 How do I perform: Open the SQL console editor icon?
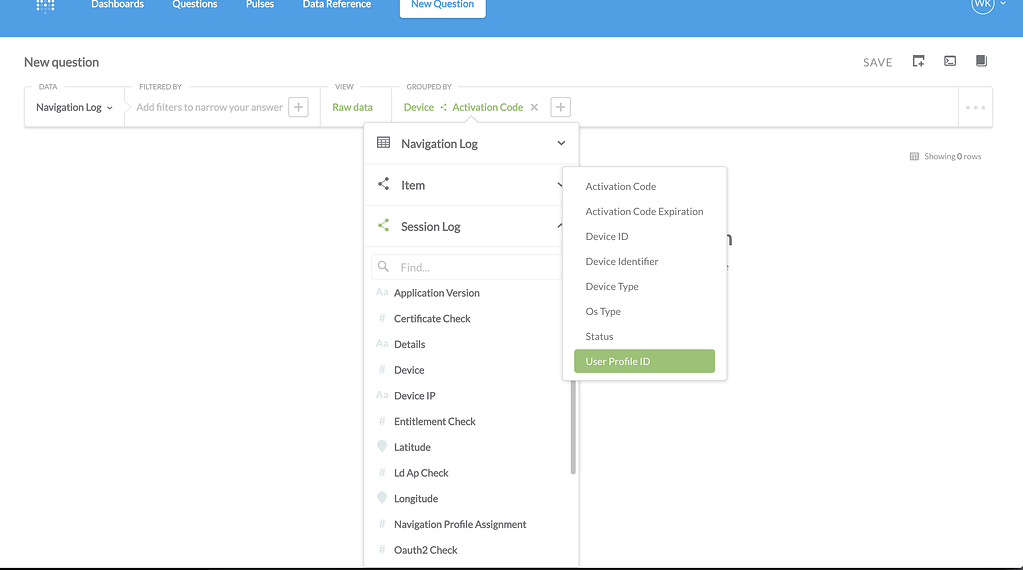point(950,61)
